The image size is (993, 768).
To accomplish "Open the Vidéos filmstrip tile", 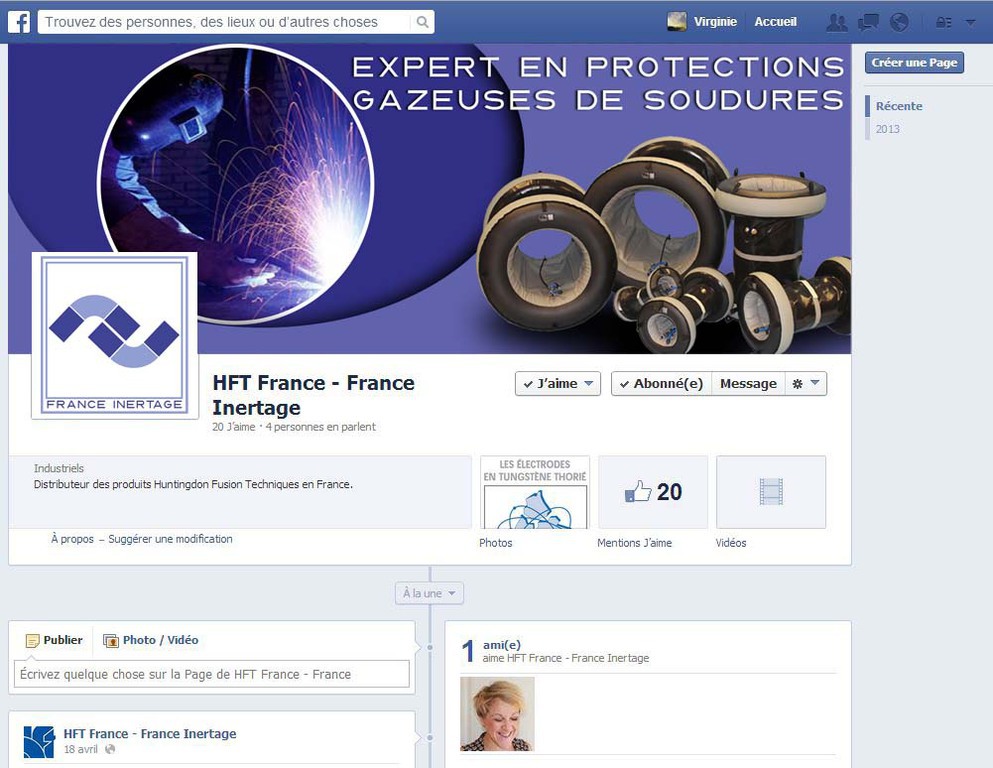I will click(771, 492).
